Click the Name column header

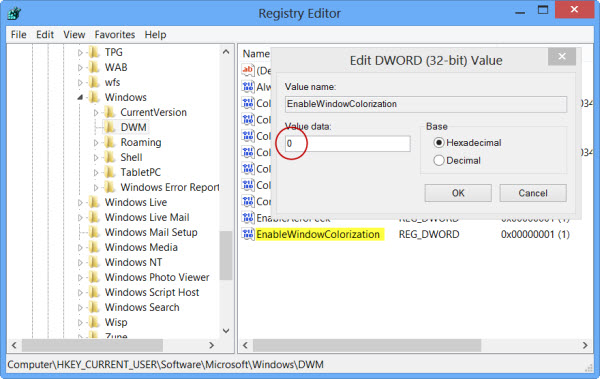click(x=256, y=54)
